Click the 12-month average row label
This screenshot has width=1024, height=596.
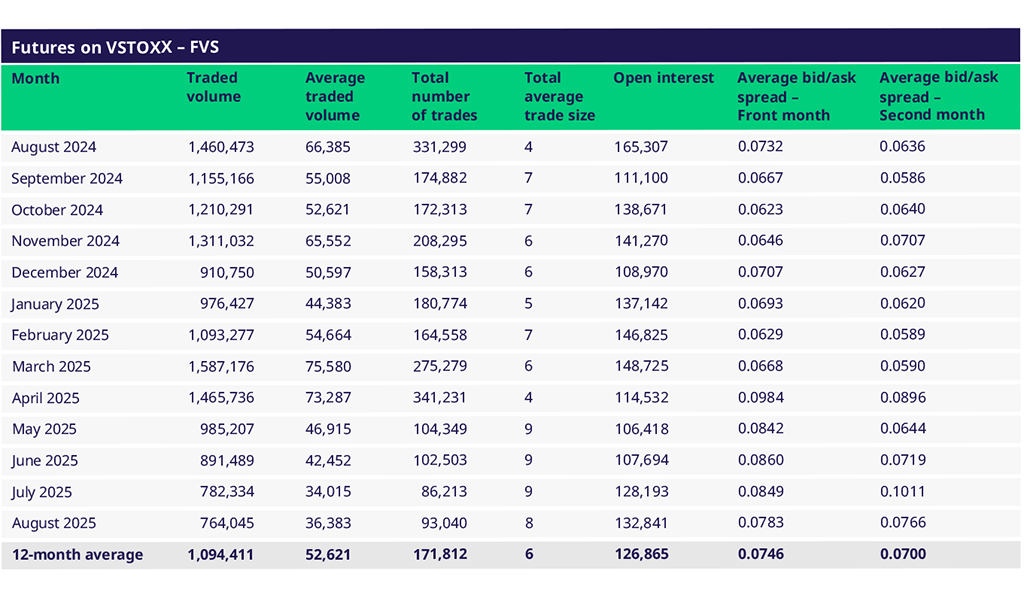(x=77, y=555)
